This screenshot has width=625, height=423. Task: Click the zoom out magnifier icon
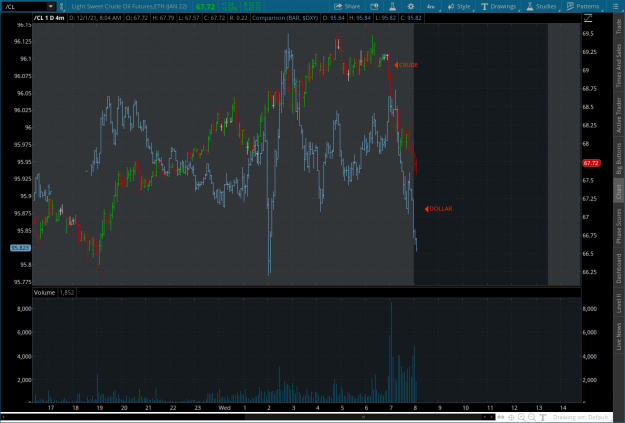532,417
